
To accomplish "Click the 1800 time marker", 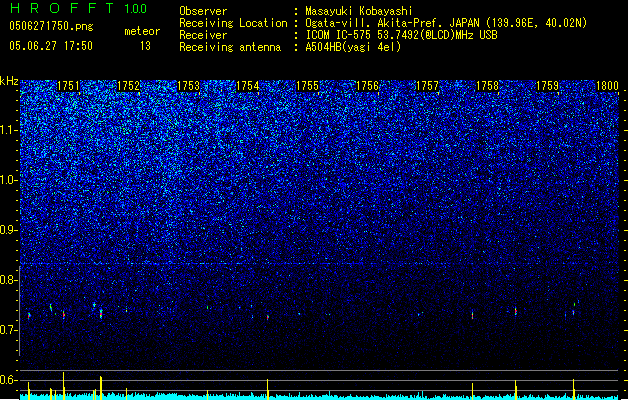I will tap(607, 86).
